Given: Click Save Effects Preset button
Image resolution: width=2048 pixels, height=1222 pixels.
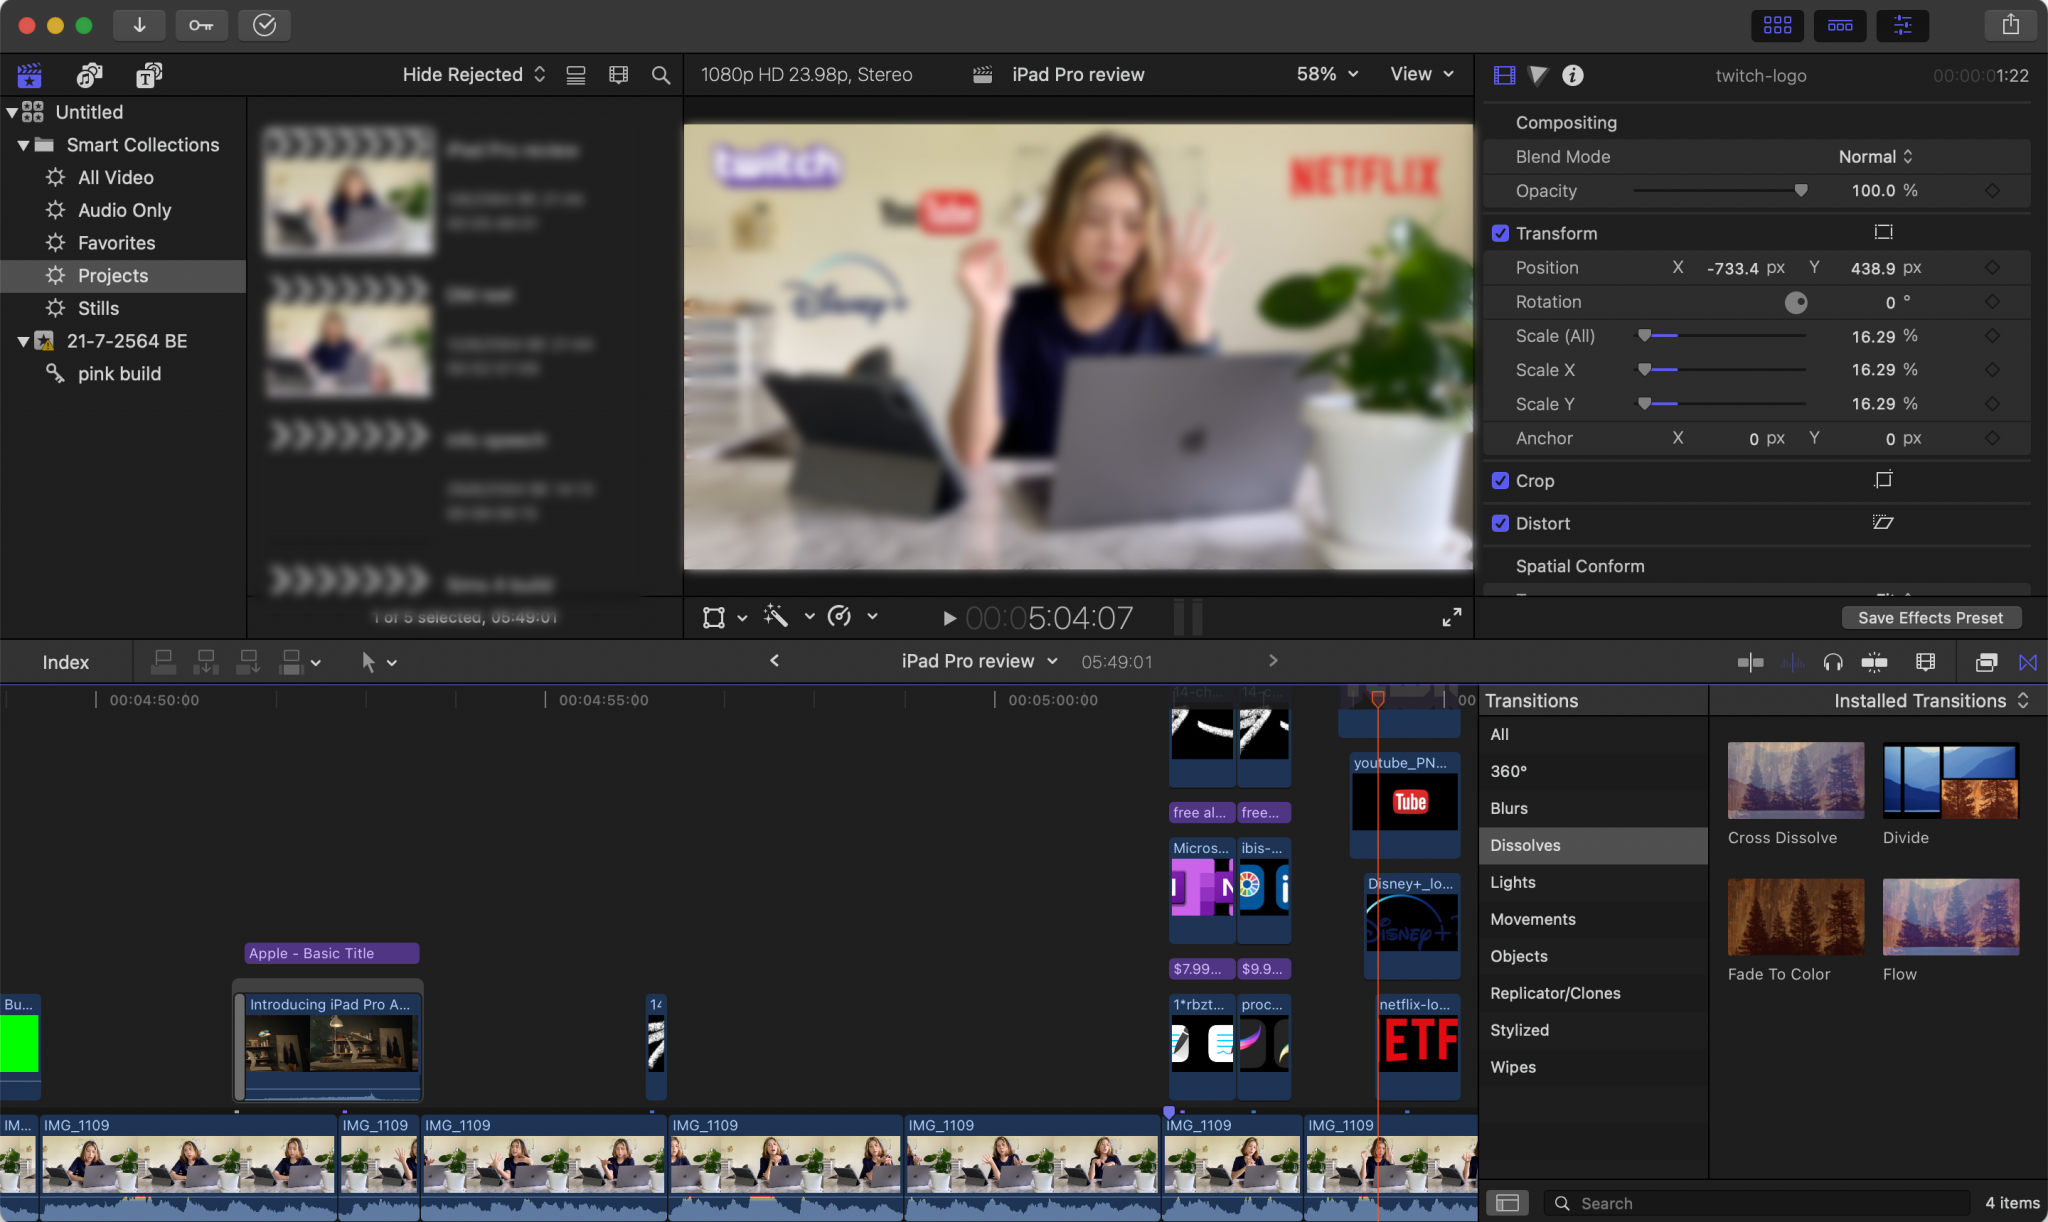Looking at the screenshot, I should (x=1931, y=618).
